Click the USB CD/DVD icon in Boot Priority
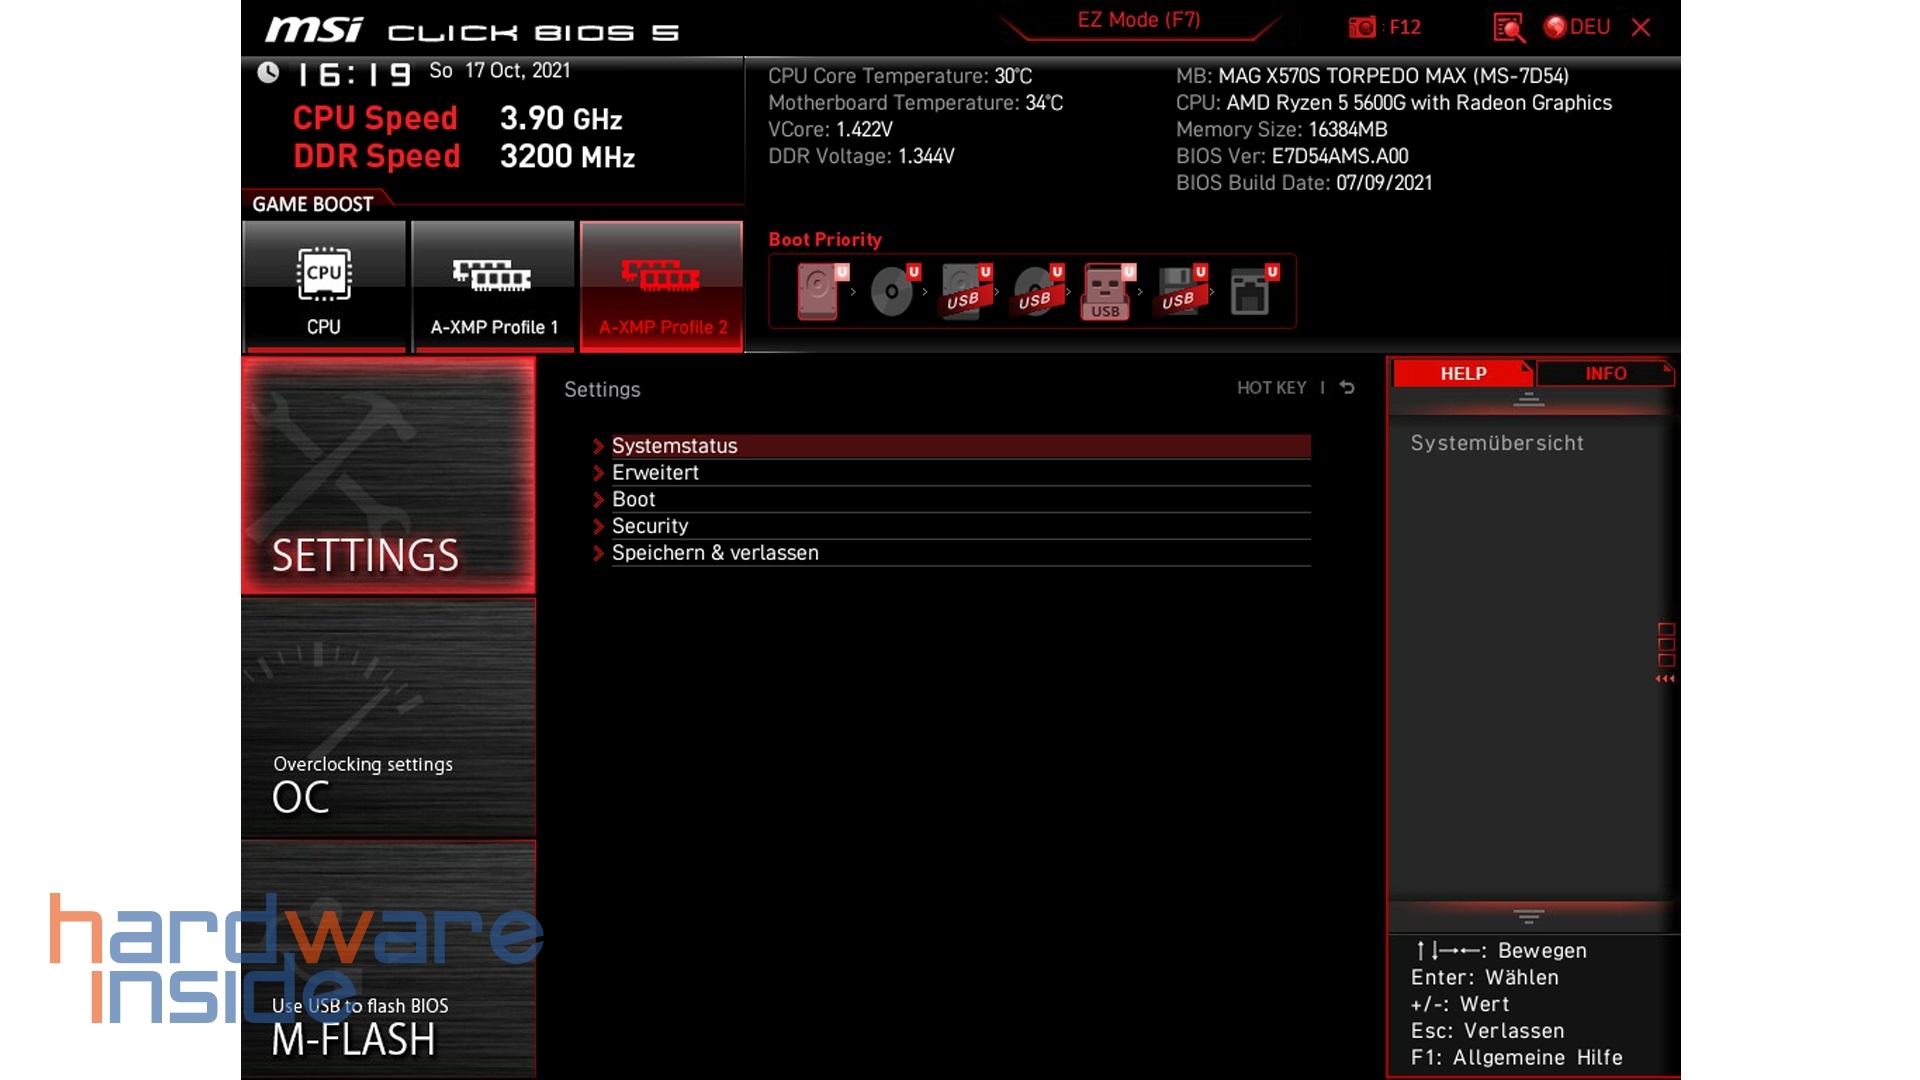 tap(1038, 291)
